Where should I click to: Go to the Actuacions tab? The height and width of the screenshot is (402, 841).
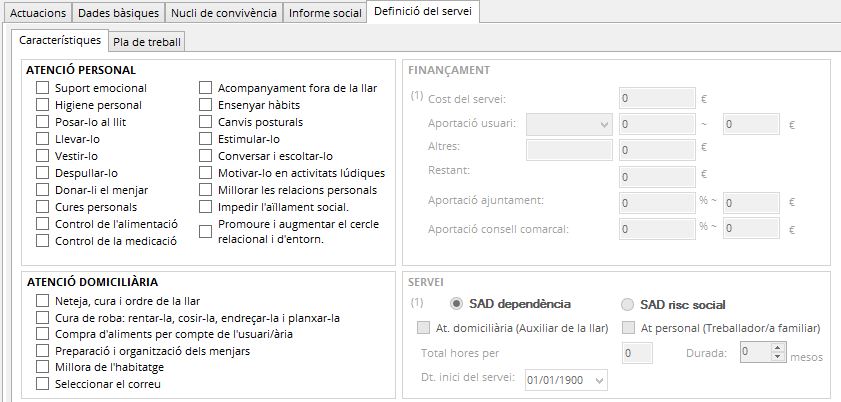point(36,13)
